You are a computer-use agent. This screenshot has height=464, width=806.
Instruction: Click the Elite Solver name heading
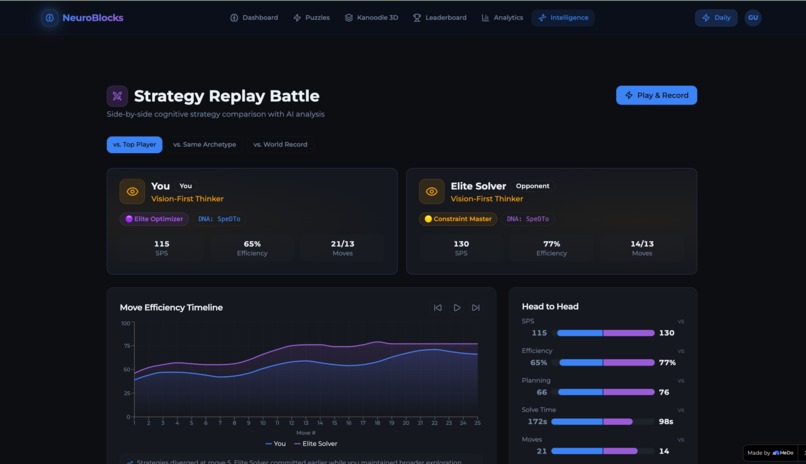point(479,186)
